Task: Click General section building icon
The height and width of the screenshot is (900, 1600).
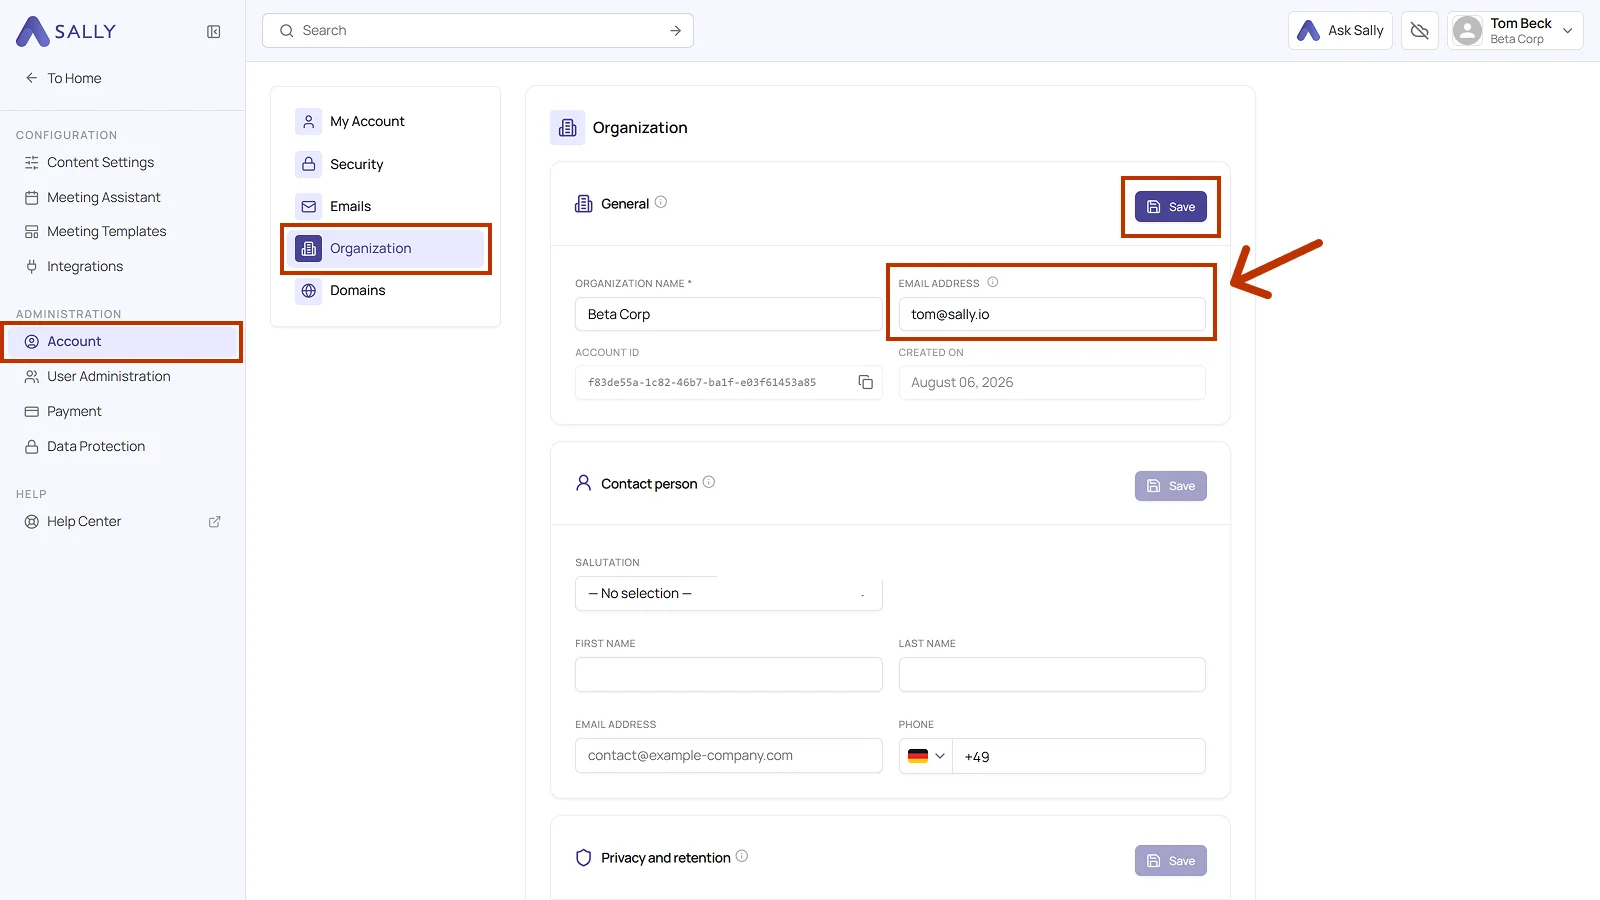Action: tap(584, 204)
